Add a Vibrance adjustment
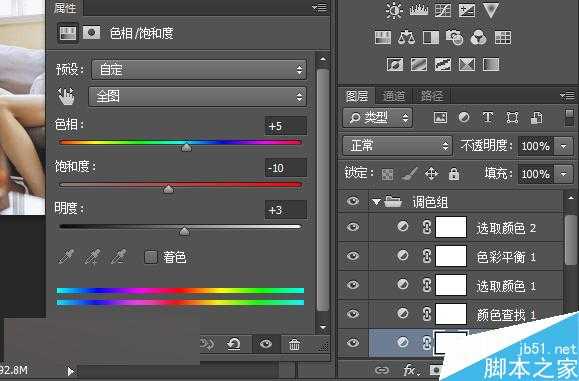 click(491, 10)
